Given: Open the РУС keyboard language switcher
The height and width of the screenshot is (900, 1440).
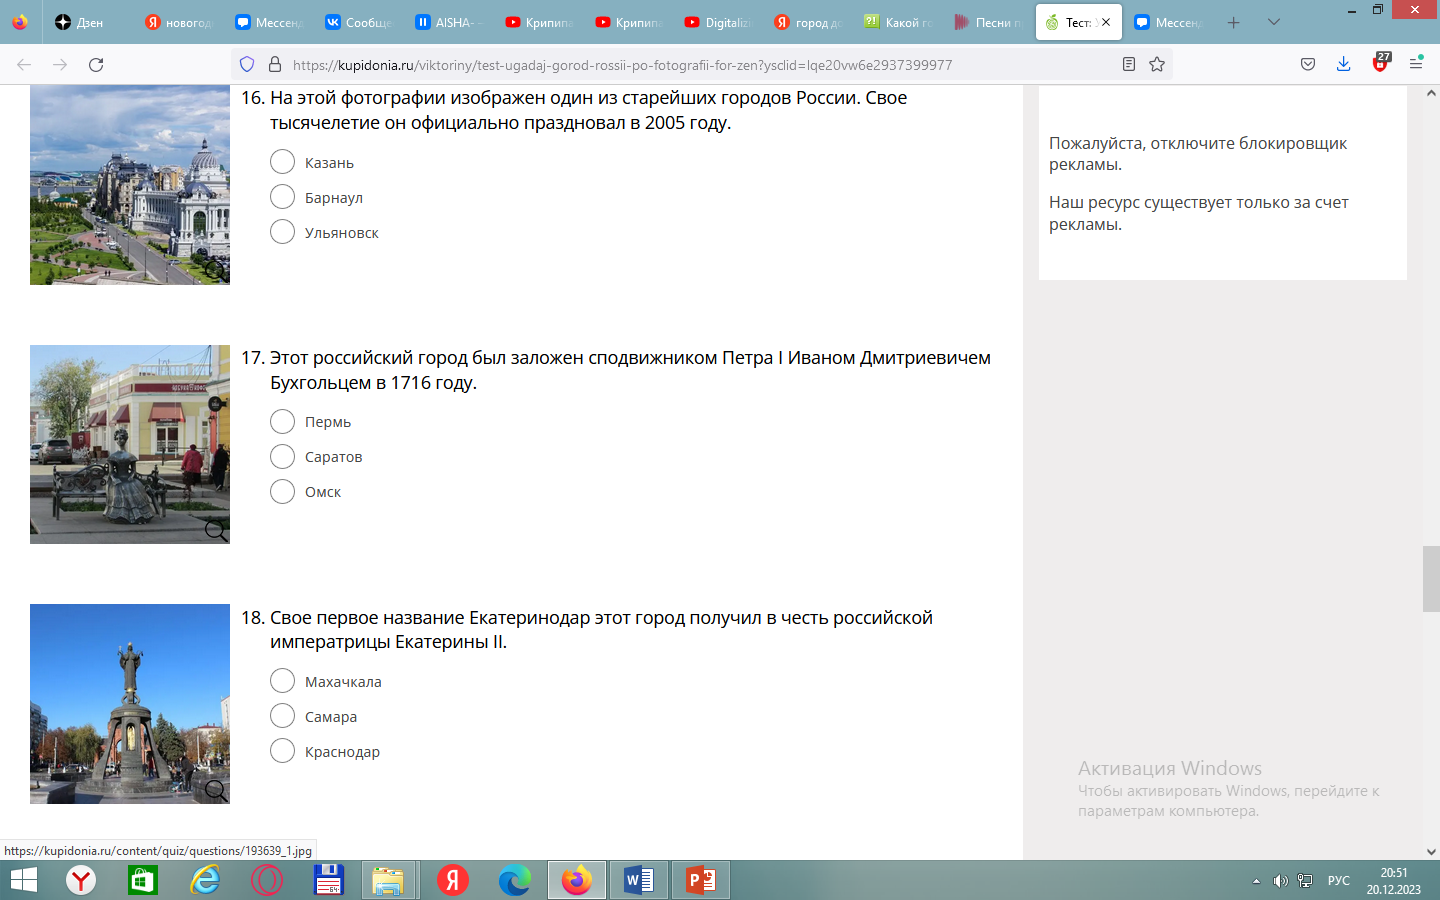Looking at the screenshot, I should click(1338, 881).
